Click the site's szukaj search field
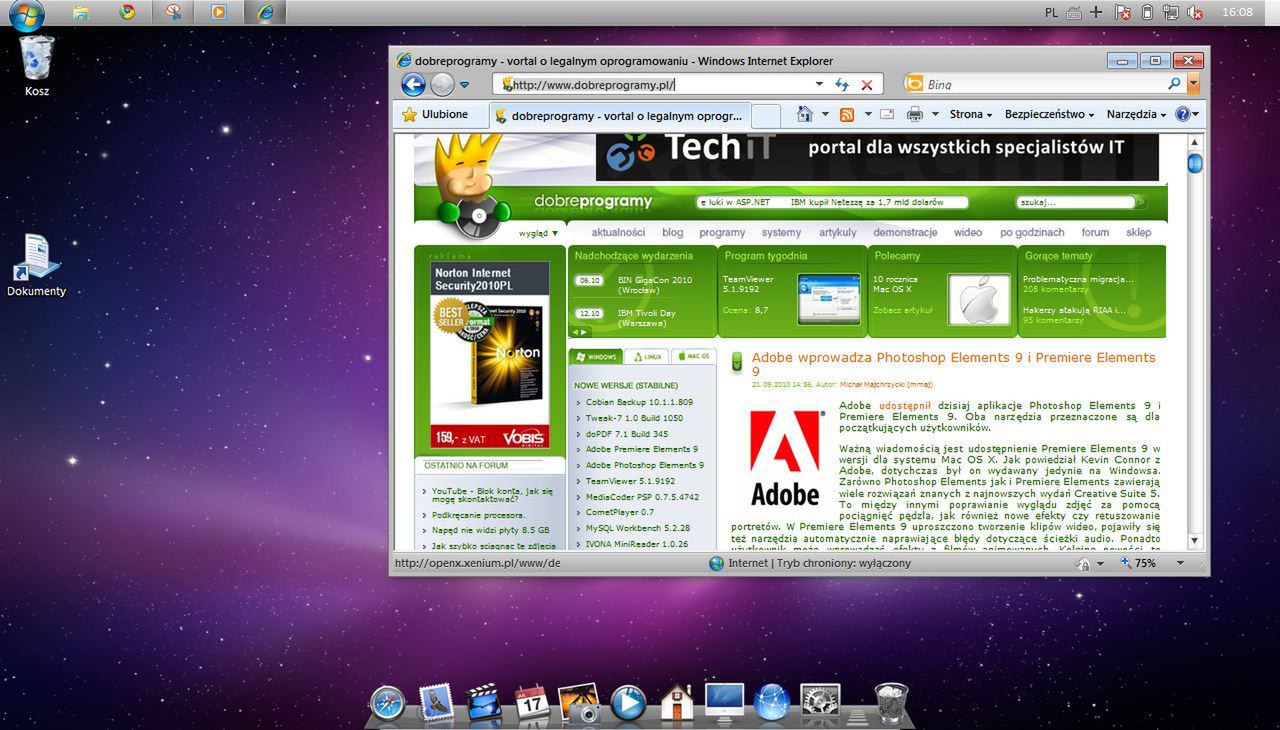This screenshot has width=1280, height=730. point(1076,202)
